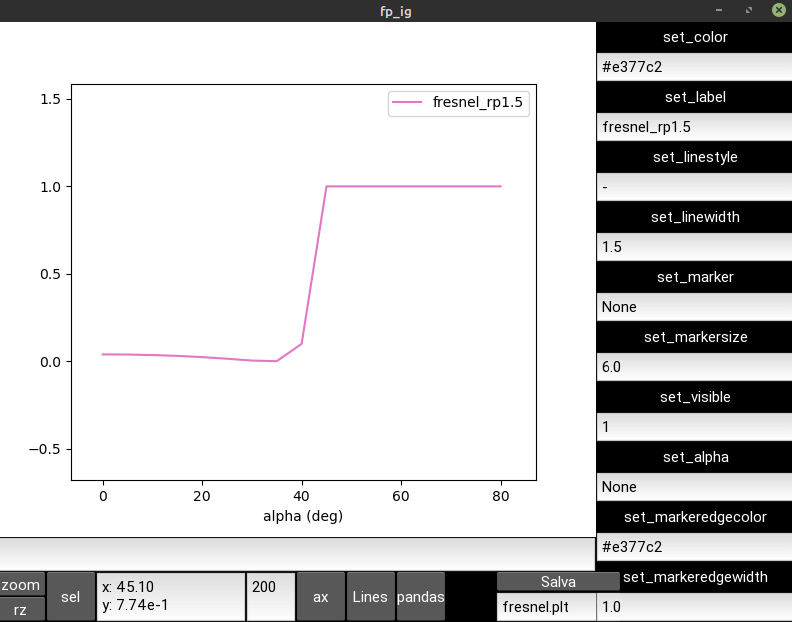Minimize the fp_ig window
This screenshot has height=622, width=792.
719,10
